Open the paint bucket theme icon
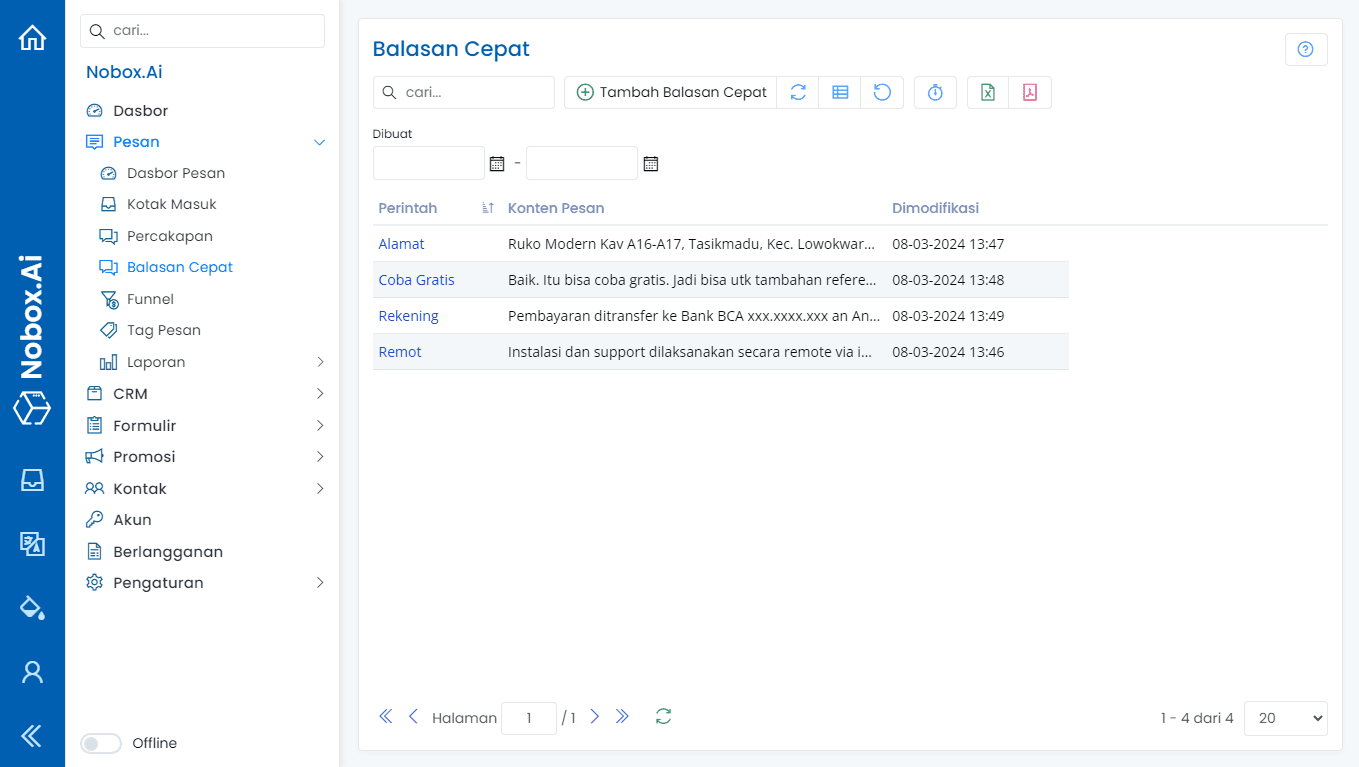This screenshot has width=1359, height=767. pos(32,607)
